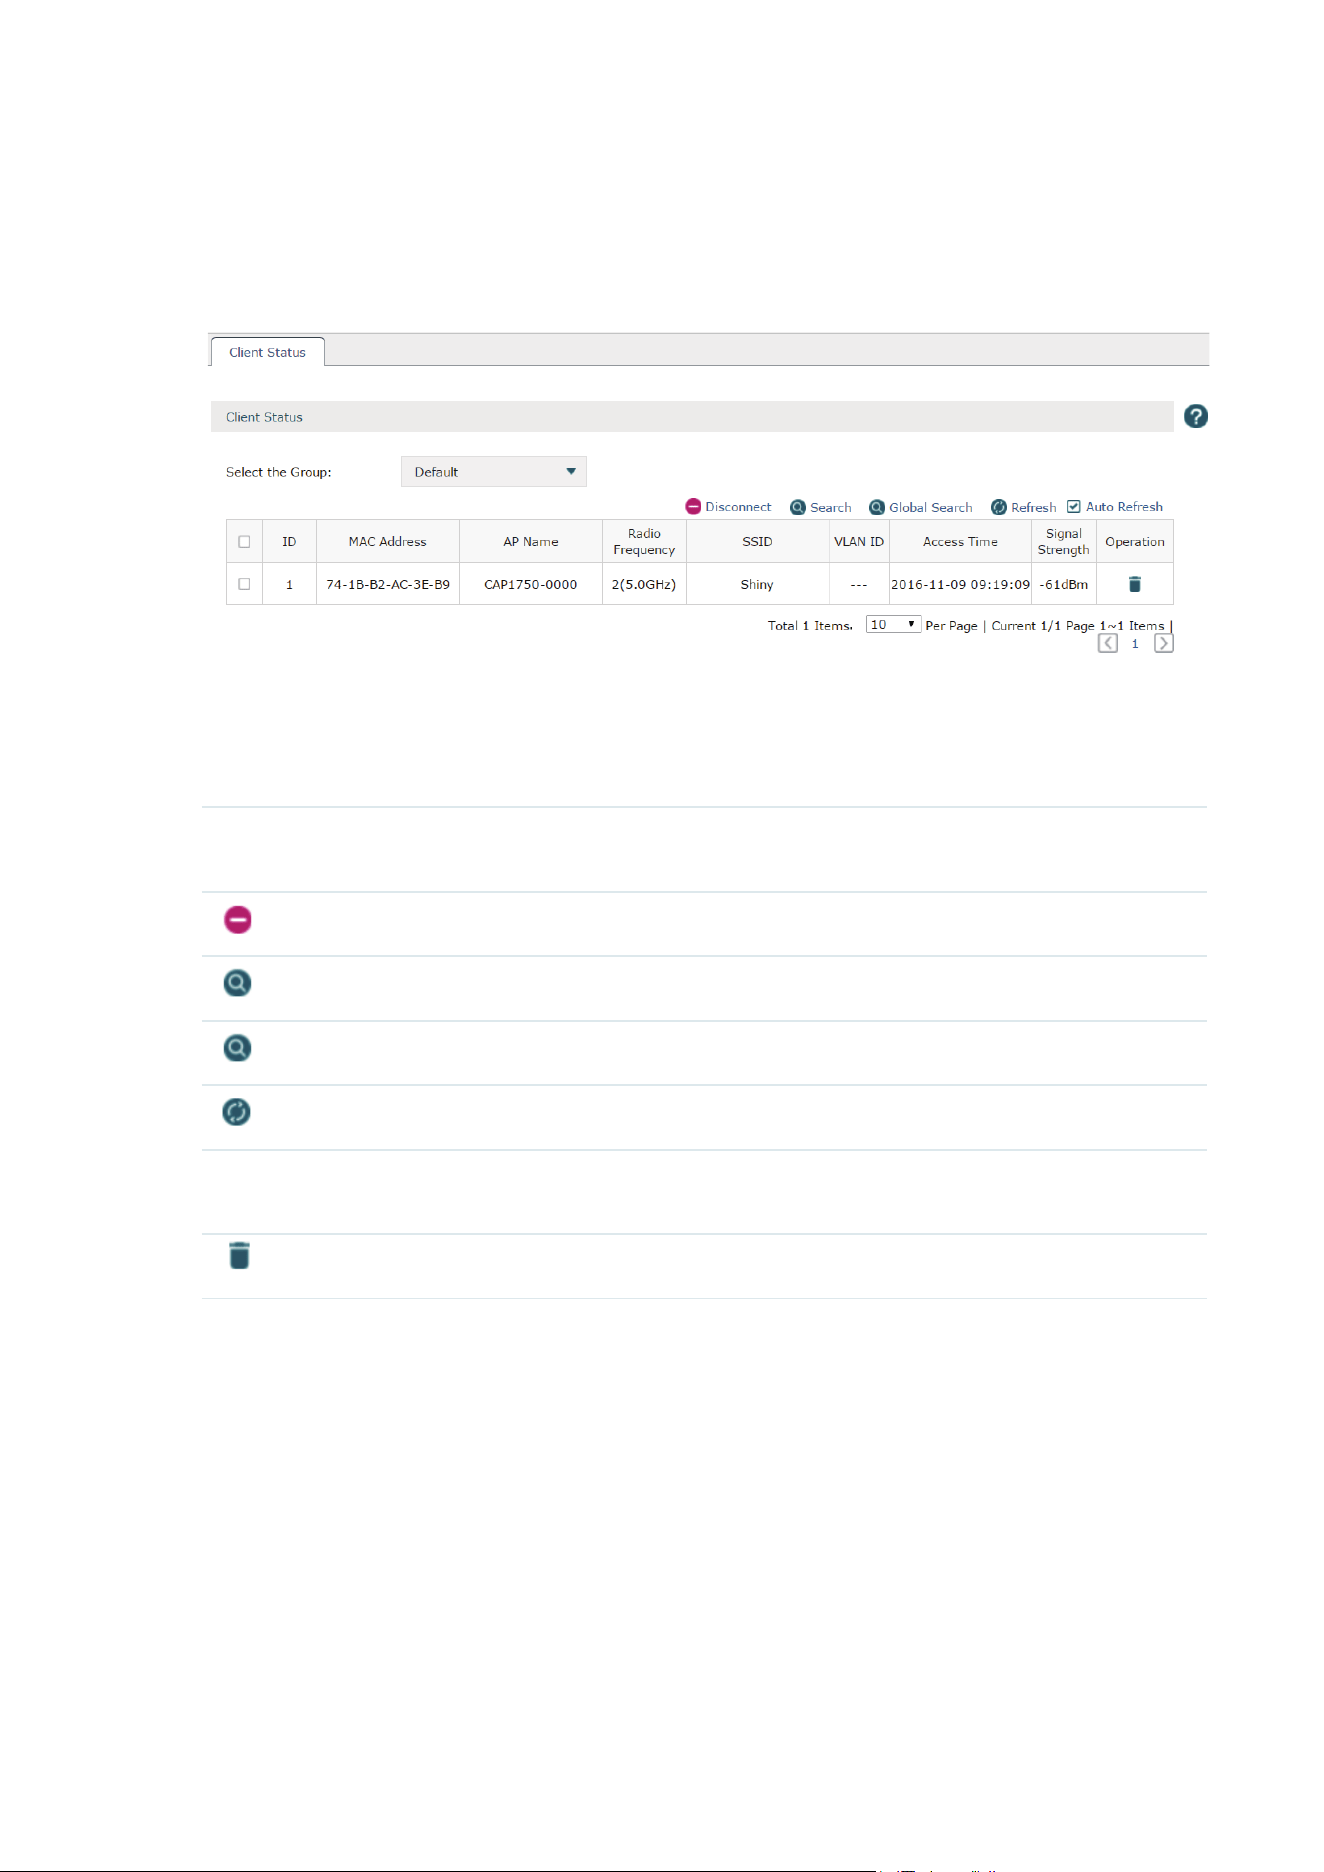Check the select-all checkbox in the table header
1324x1872 pixels.
[x=244, y=542]
